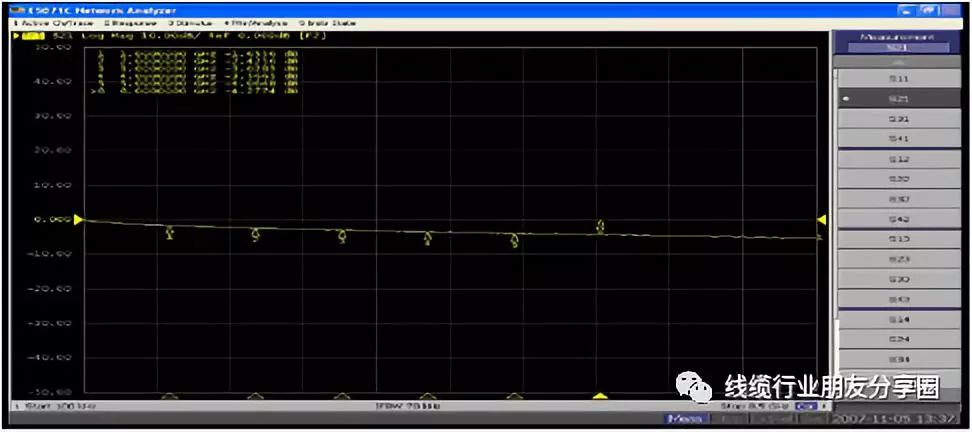Click the Measurement S21 softkey menu title
Image resolution: width=972 pixels, height=432 pixels.
[x=897, y=42]
